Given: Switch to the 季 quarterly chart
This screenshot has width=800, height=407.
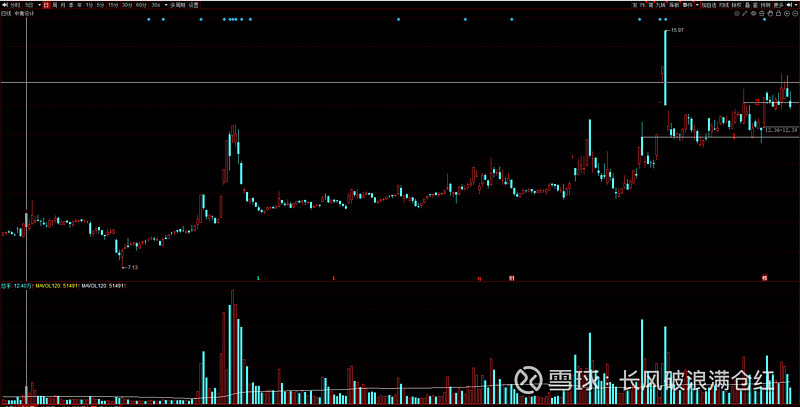Looking at the screenshot, I should pos(71,5).
